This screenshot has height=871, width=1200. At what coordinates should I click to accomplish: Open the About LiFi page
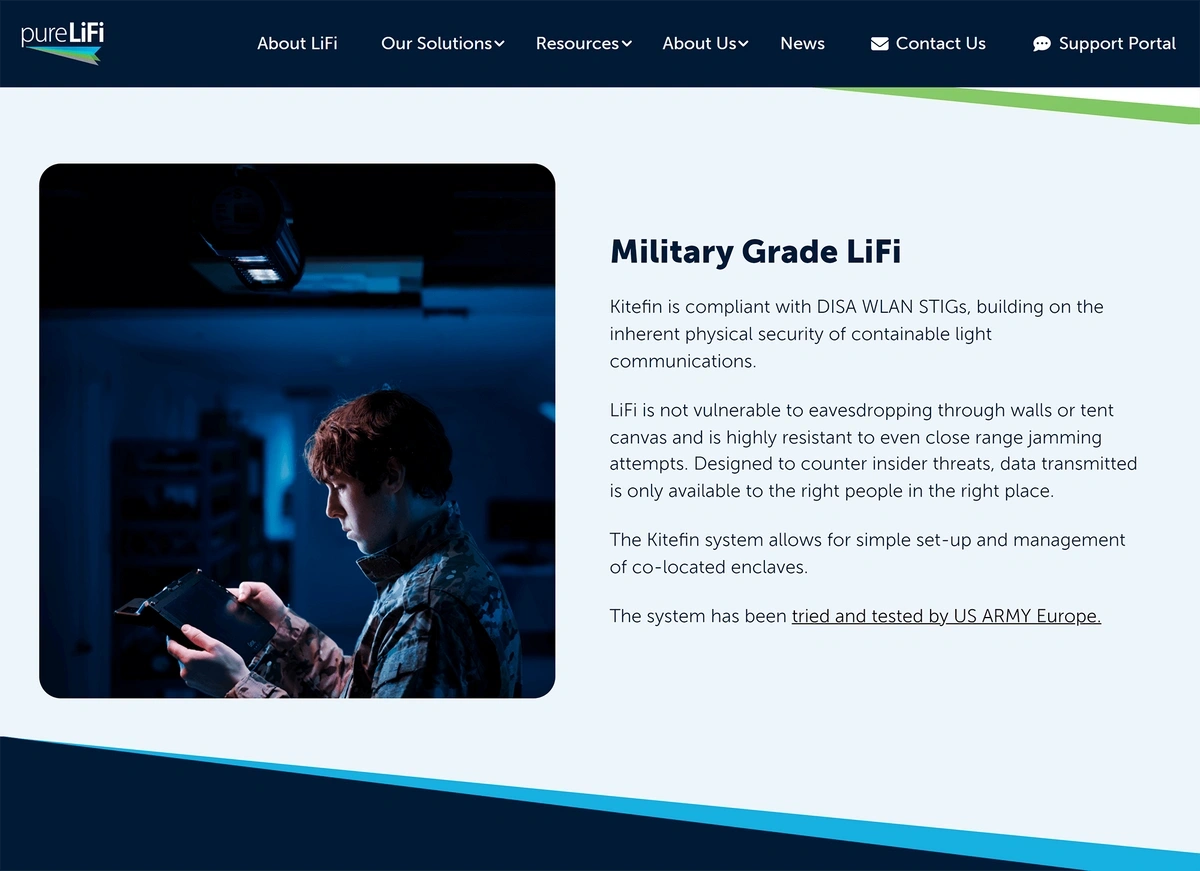tap(297, 43)
